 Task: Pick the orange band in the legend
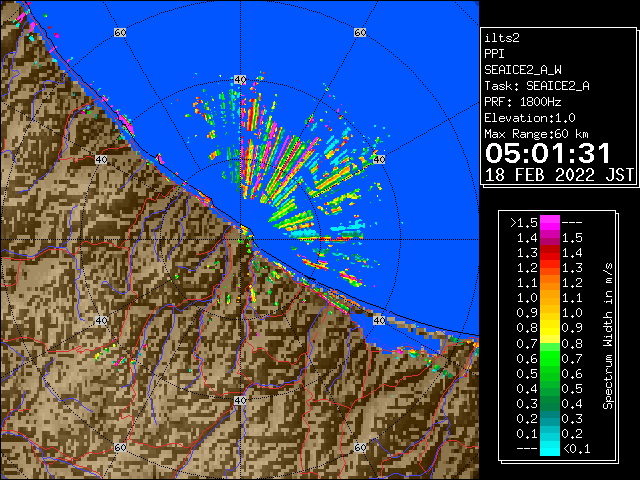[x=550, y=283]
